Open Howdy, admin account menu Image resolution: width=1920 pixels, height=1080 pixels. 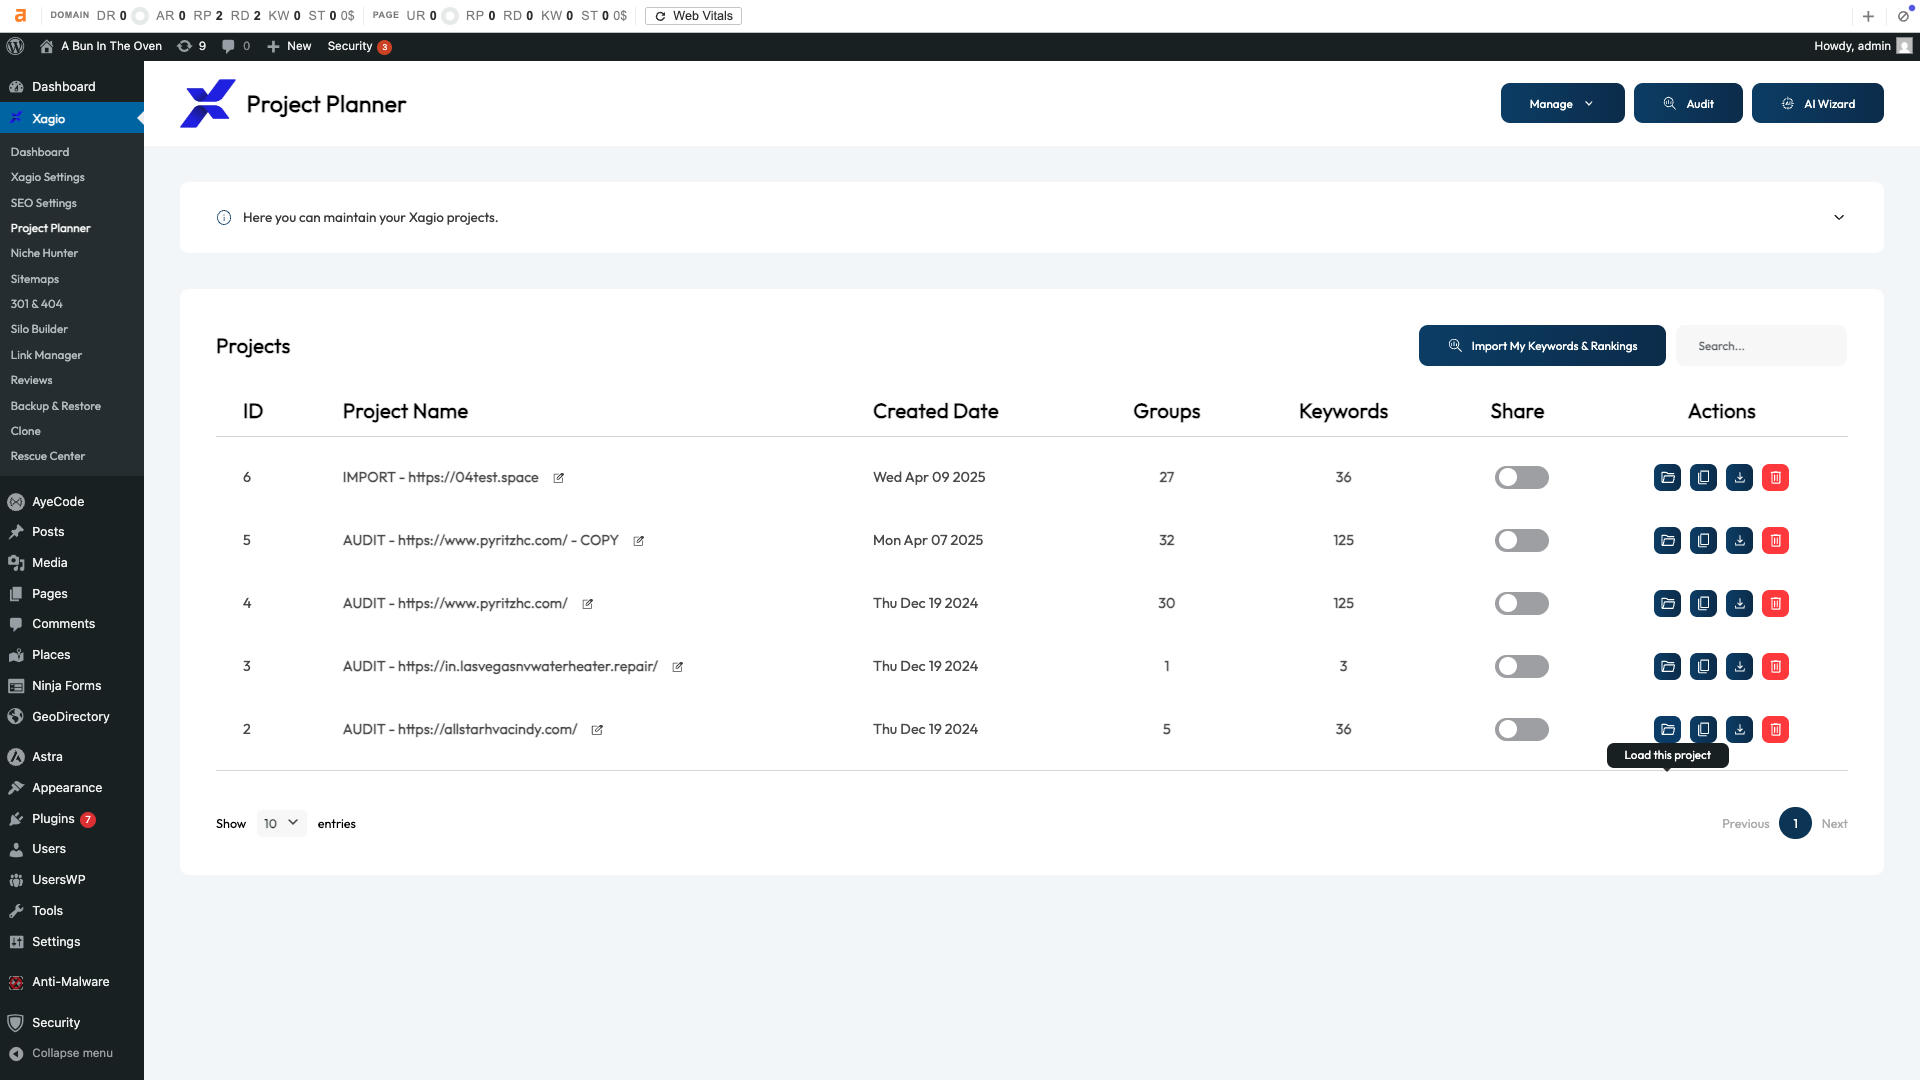(1862, 46)
